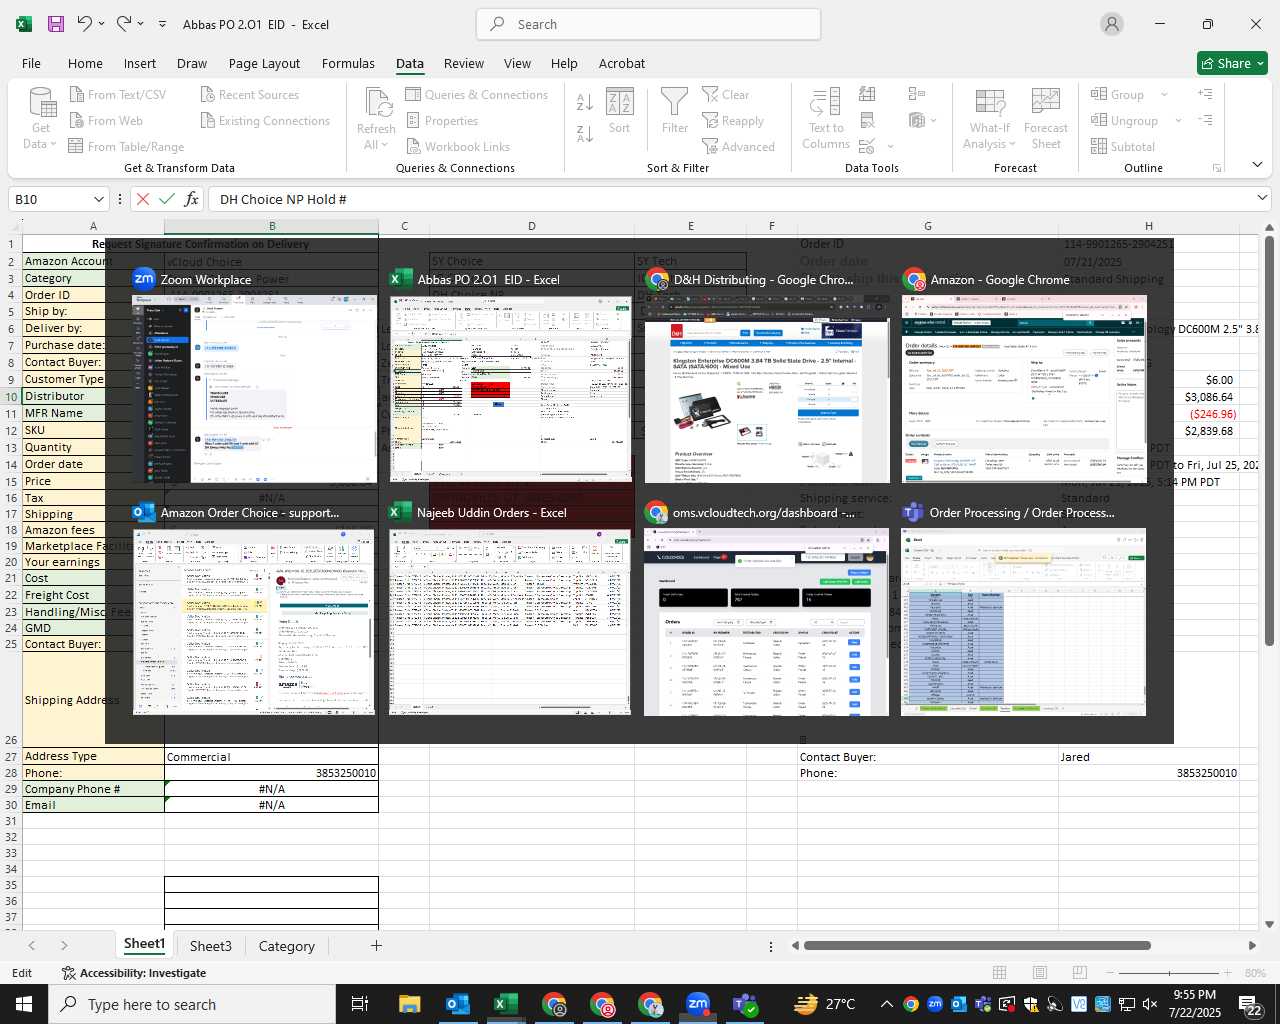Switch to the Home ribbon tab
The height and width of the screenshot is (1024, 1280).
click(x=85, y=63)
